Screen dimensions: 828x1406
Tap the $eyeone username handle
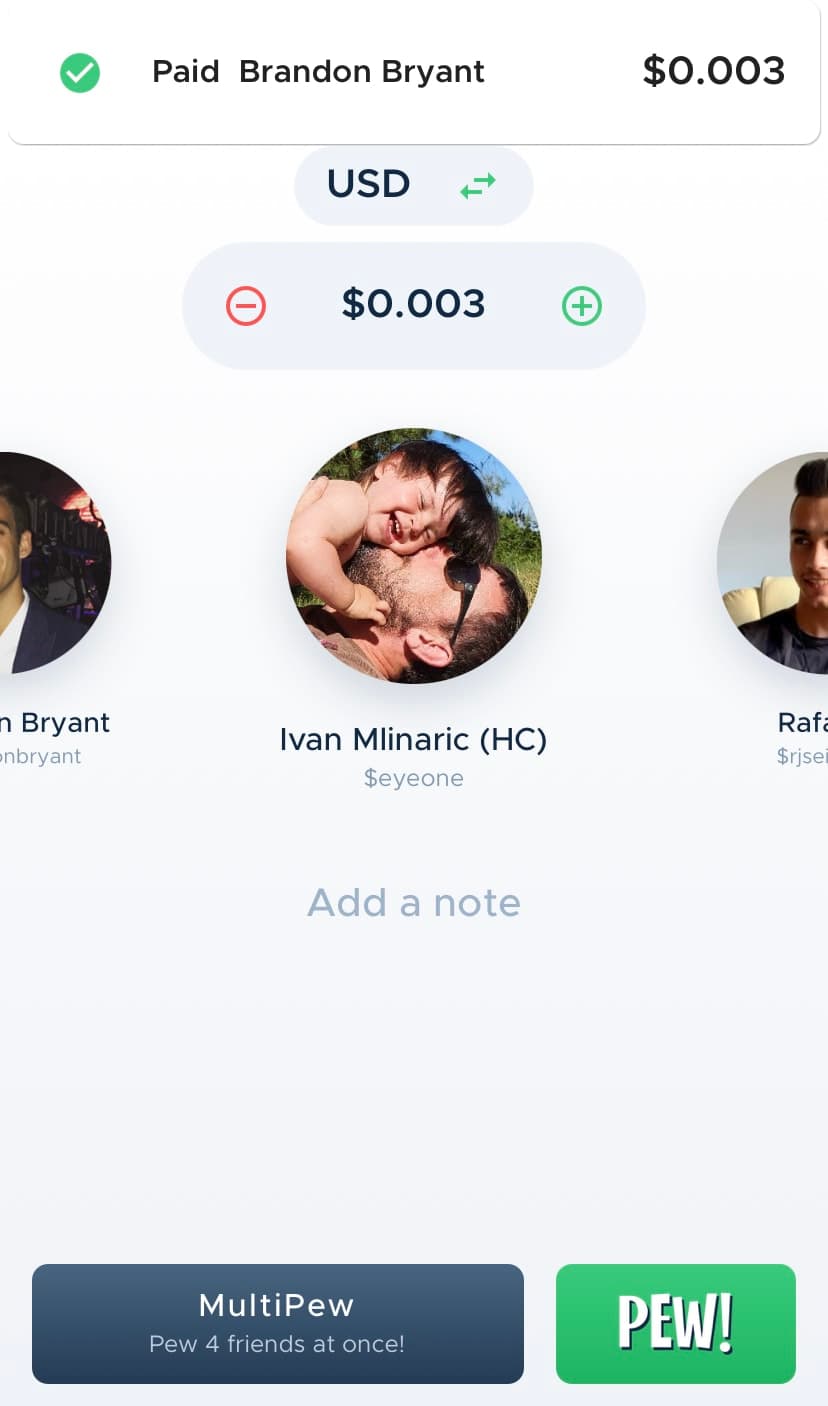413,778
